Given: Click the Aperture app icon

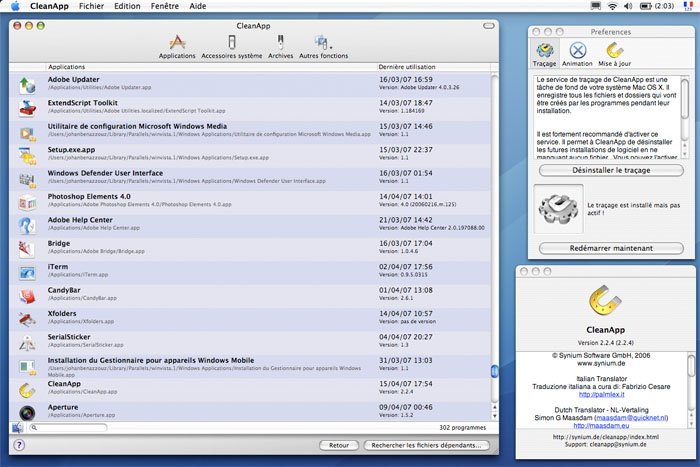Looking at the screenshot, I should coord(27,413).
